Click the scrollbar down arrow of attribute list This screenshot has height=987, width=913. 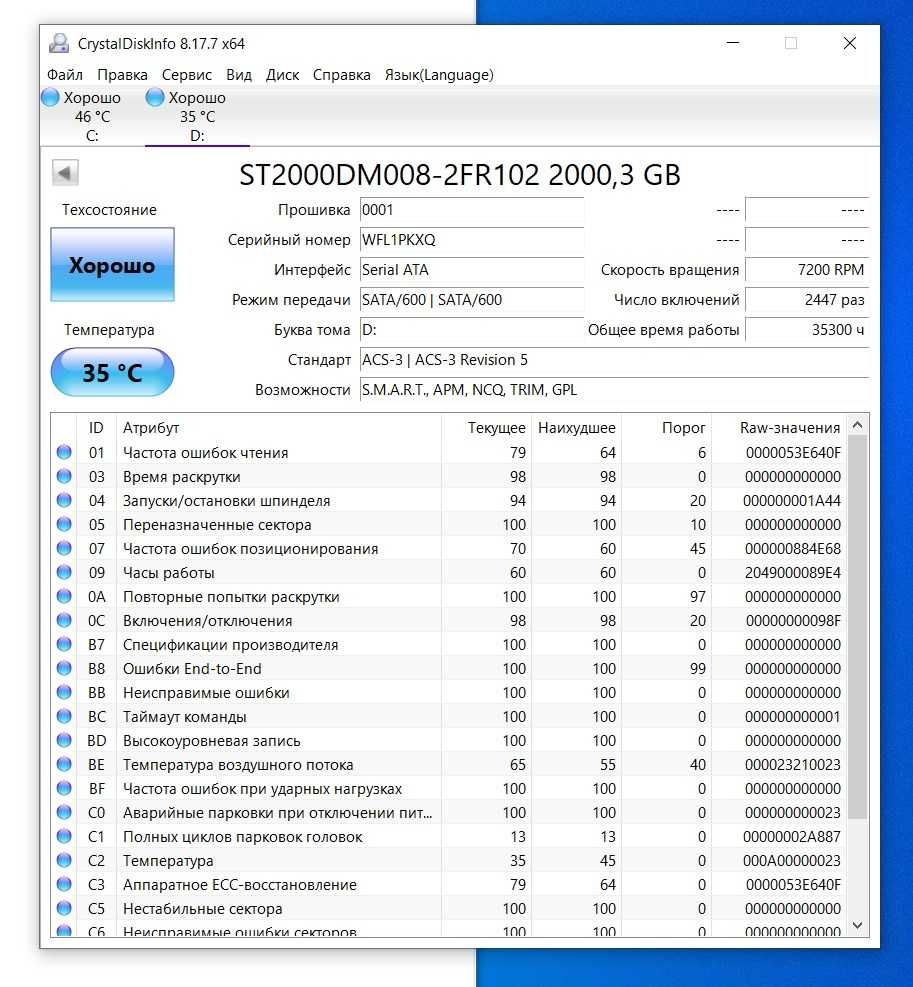(857, 925)
